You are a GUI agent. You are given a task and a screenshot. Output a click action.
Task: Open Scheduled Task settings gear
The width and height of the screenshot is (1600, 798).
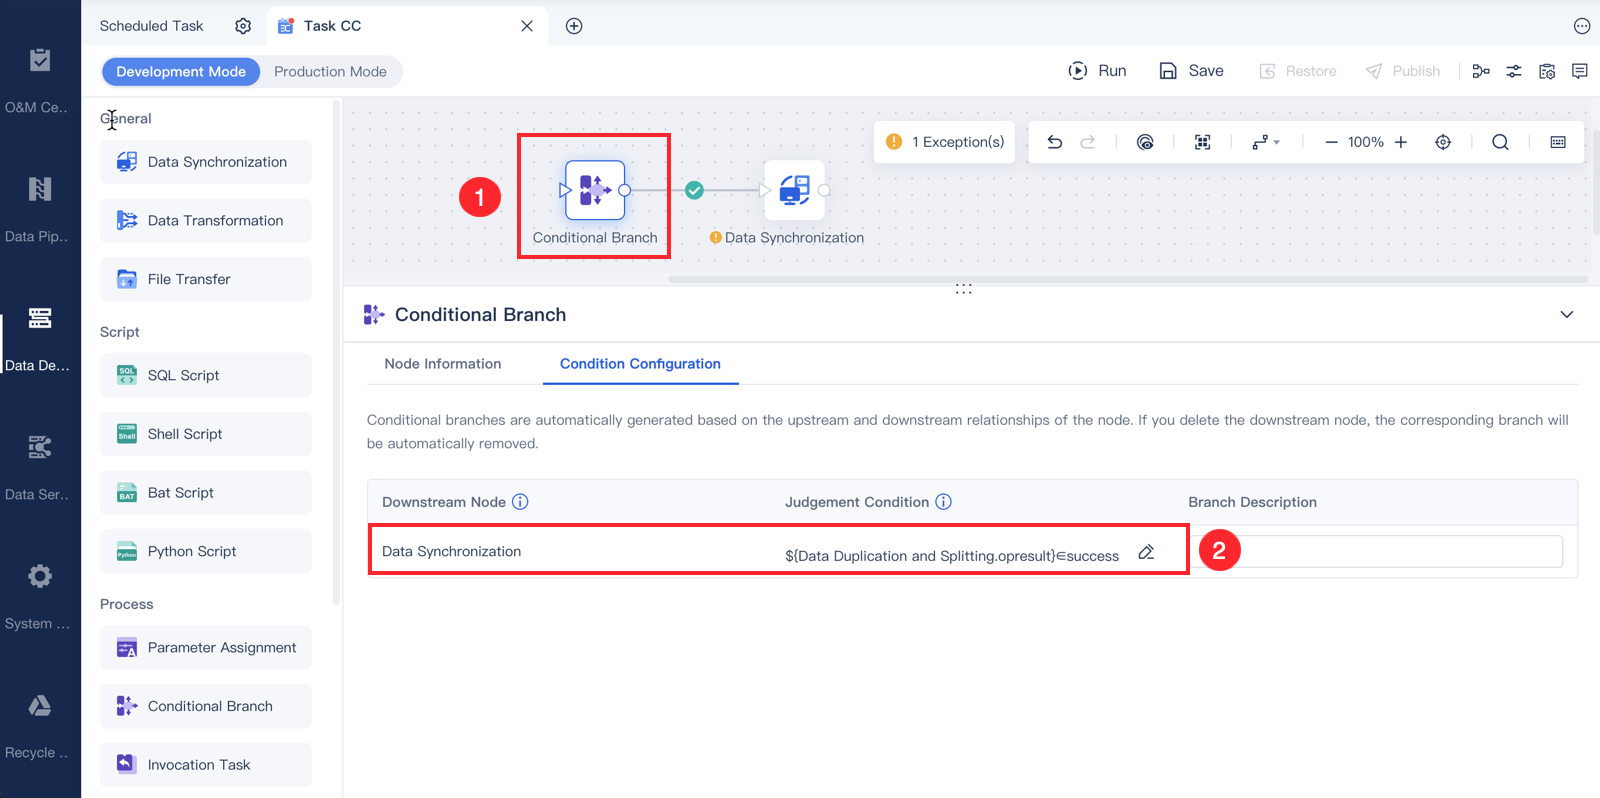click(x=243, y=26)
